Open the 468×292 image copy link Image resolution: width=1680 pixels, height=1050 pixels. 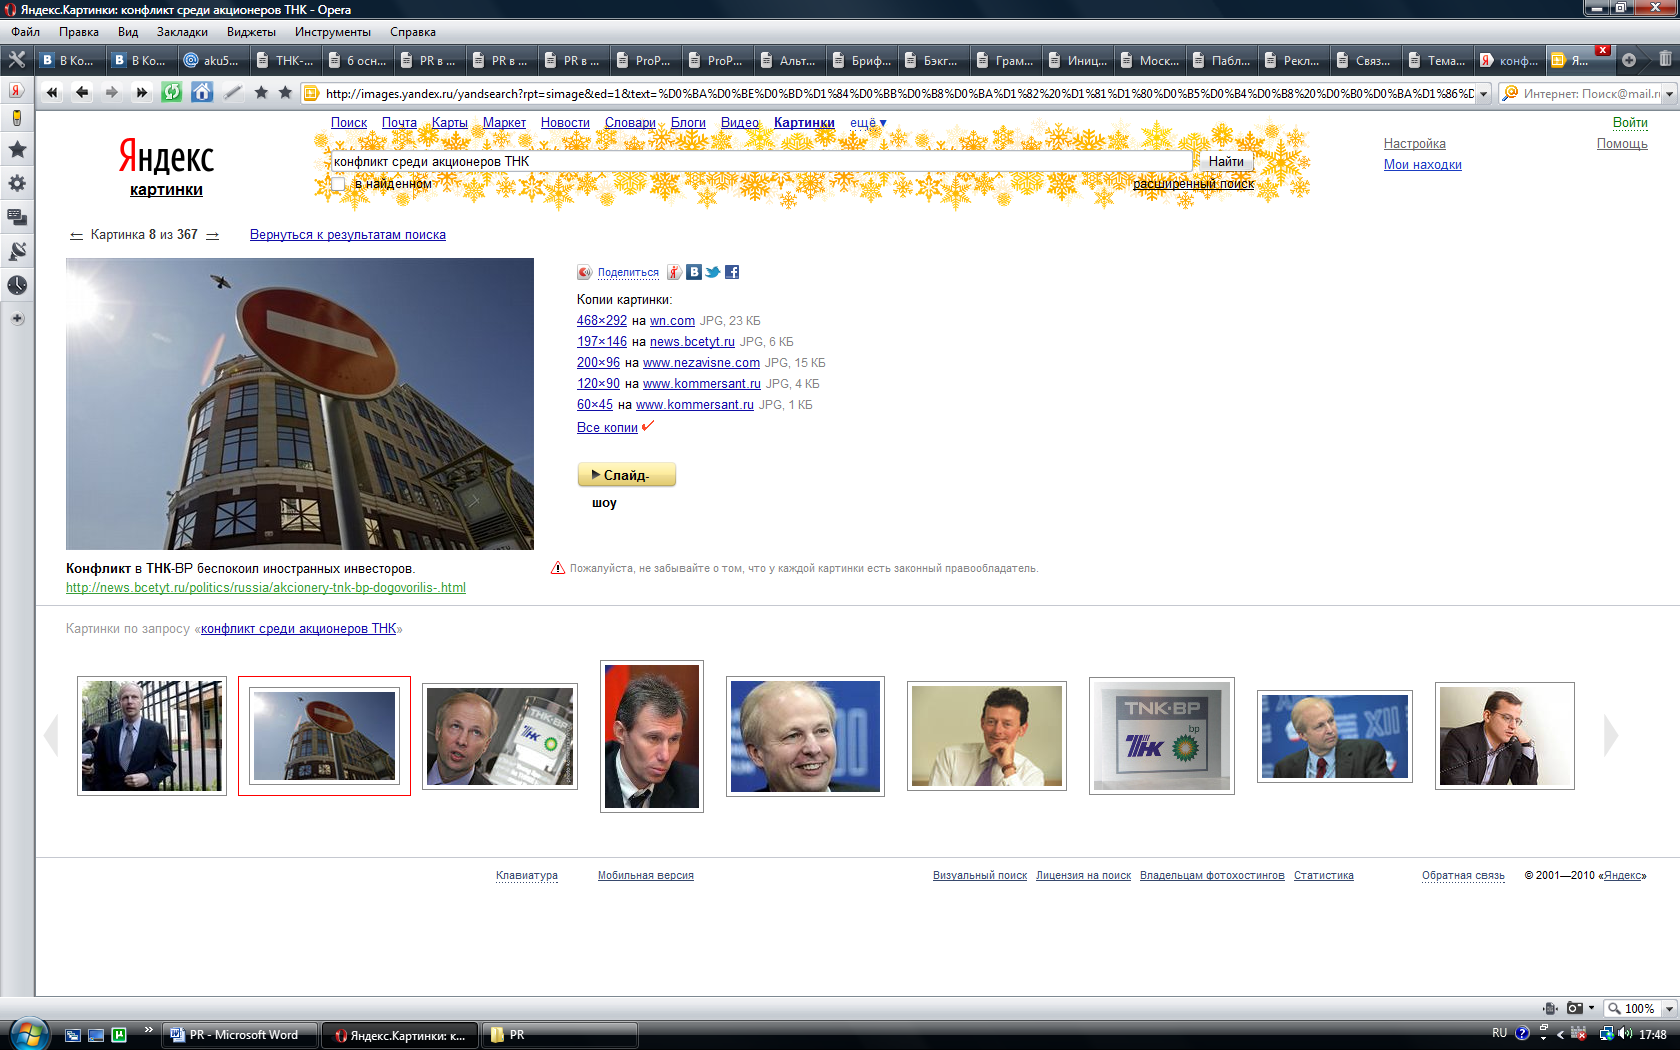coord(602,321)
